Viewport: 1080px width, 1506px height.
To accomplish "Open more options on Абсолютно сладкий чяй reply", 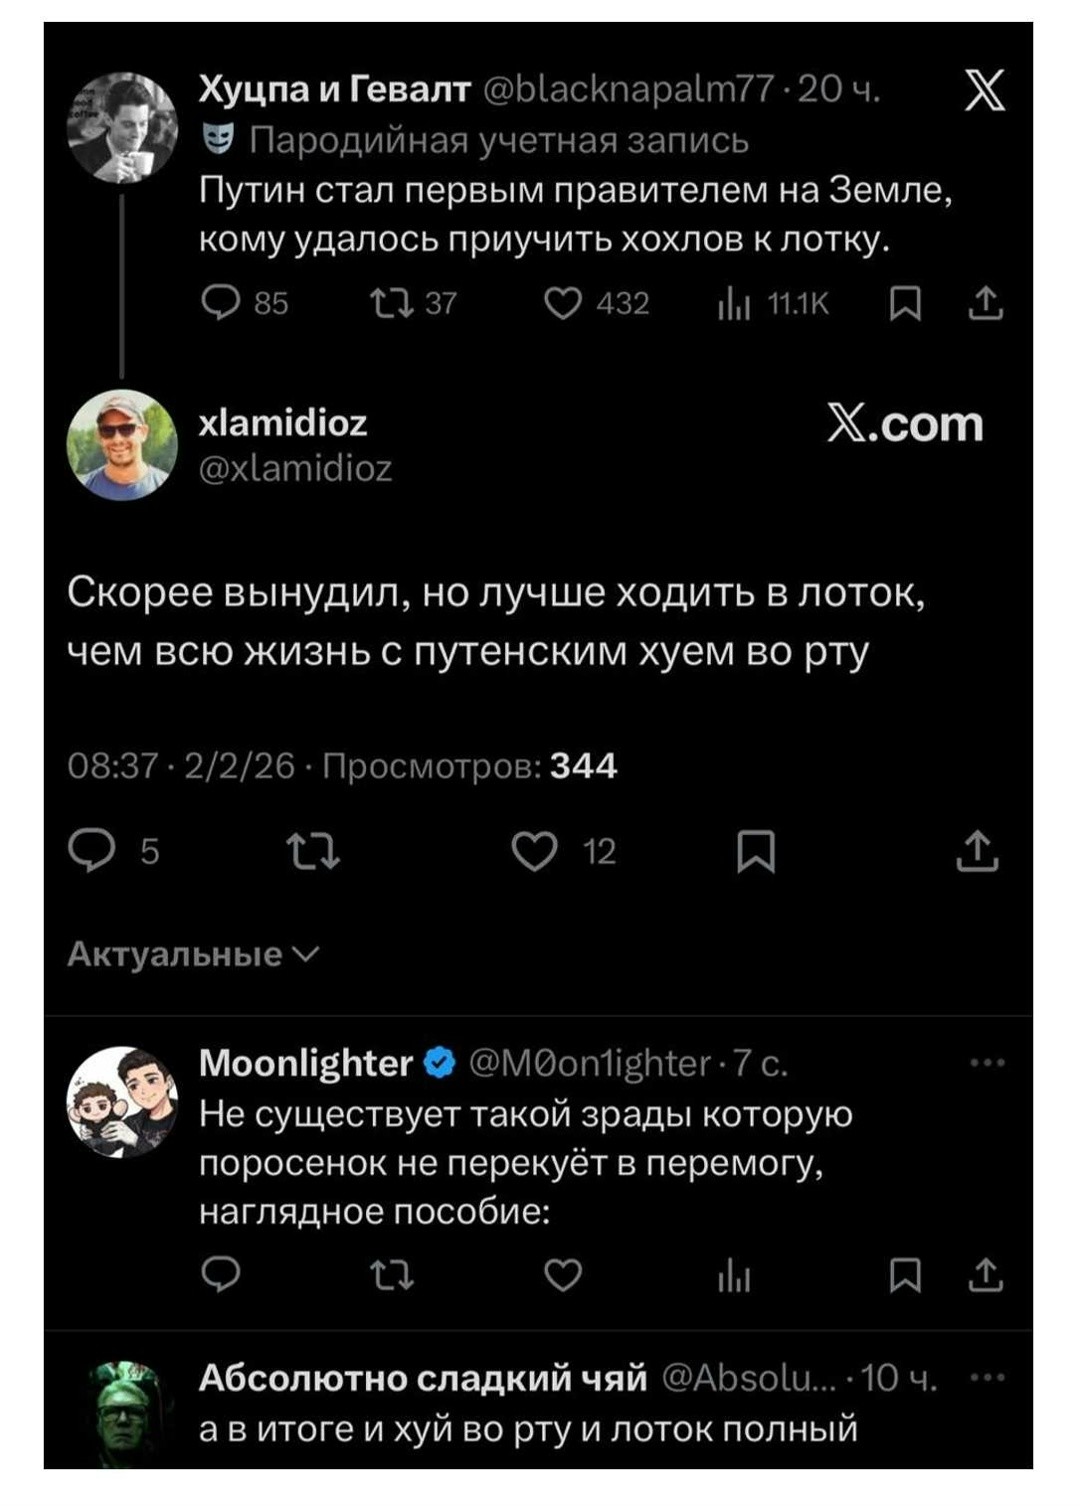I will point(986,1377).
